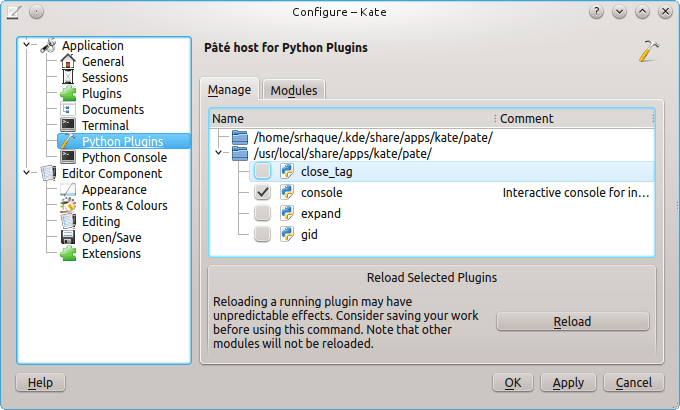Click the Python icon next to close_tag
Screen dimensions: 680x410
point(287,171)
